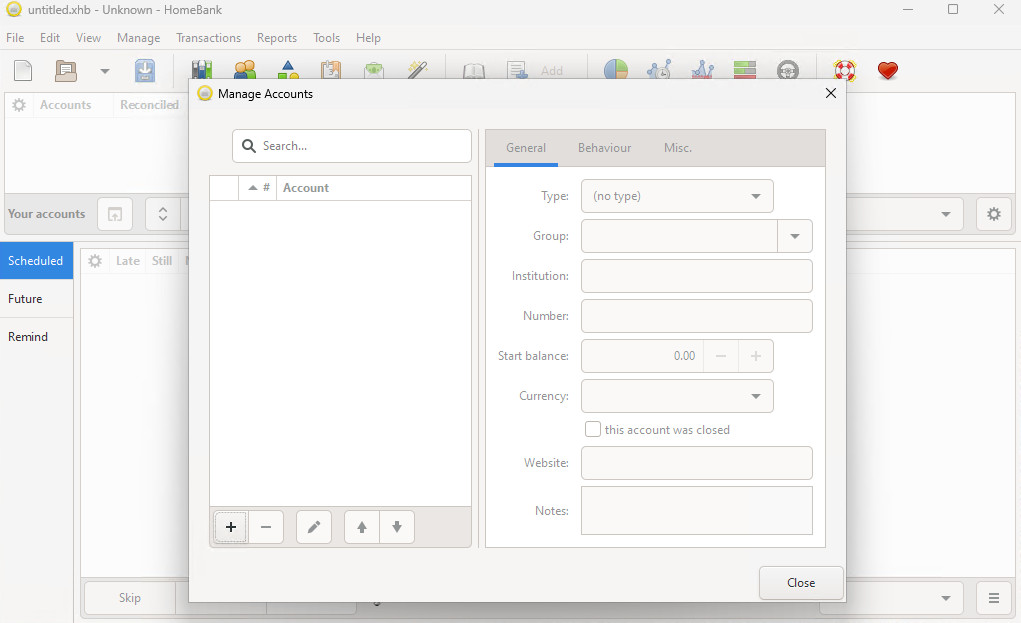Click the red heart donate icon
The height and width of the screenshot is (623, 1021).
click(x=888, y=70)
